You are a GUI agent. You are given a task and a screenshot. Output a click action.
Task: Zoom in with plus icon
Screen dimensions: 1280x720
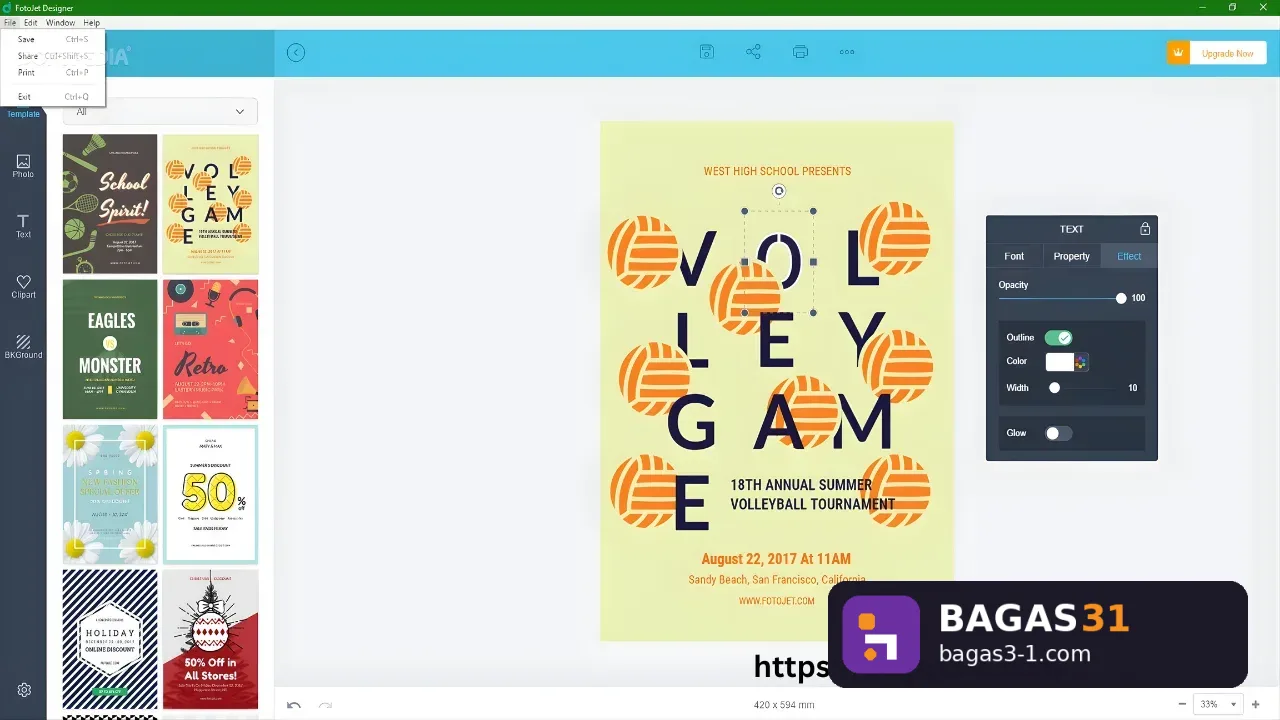point(1256,704)
